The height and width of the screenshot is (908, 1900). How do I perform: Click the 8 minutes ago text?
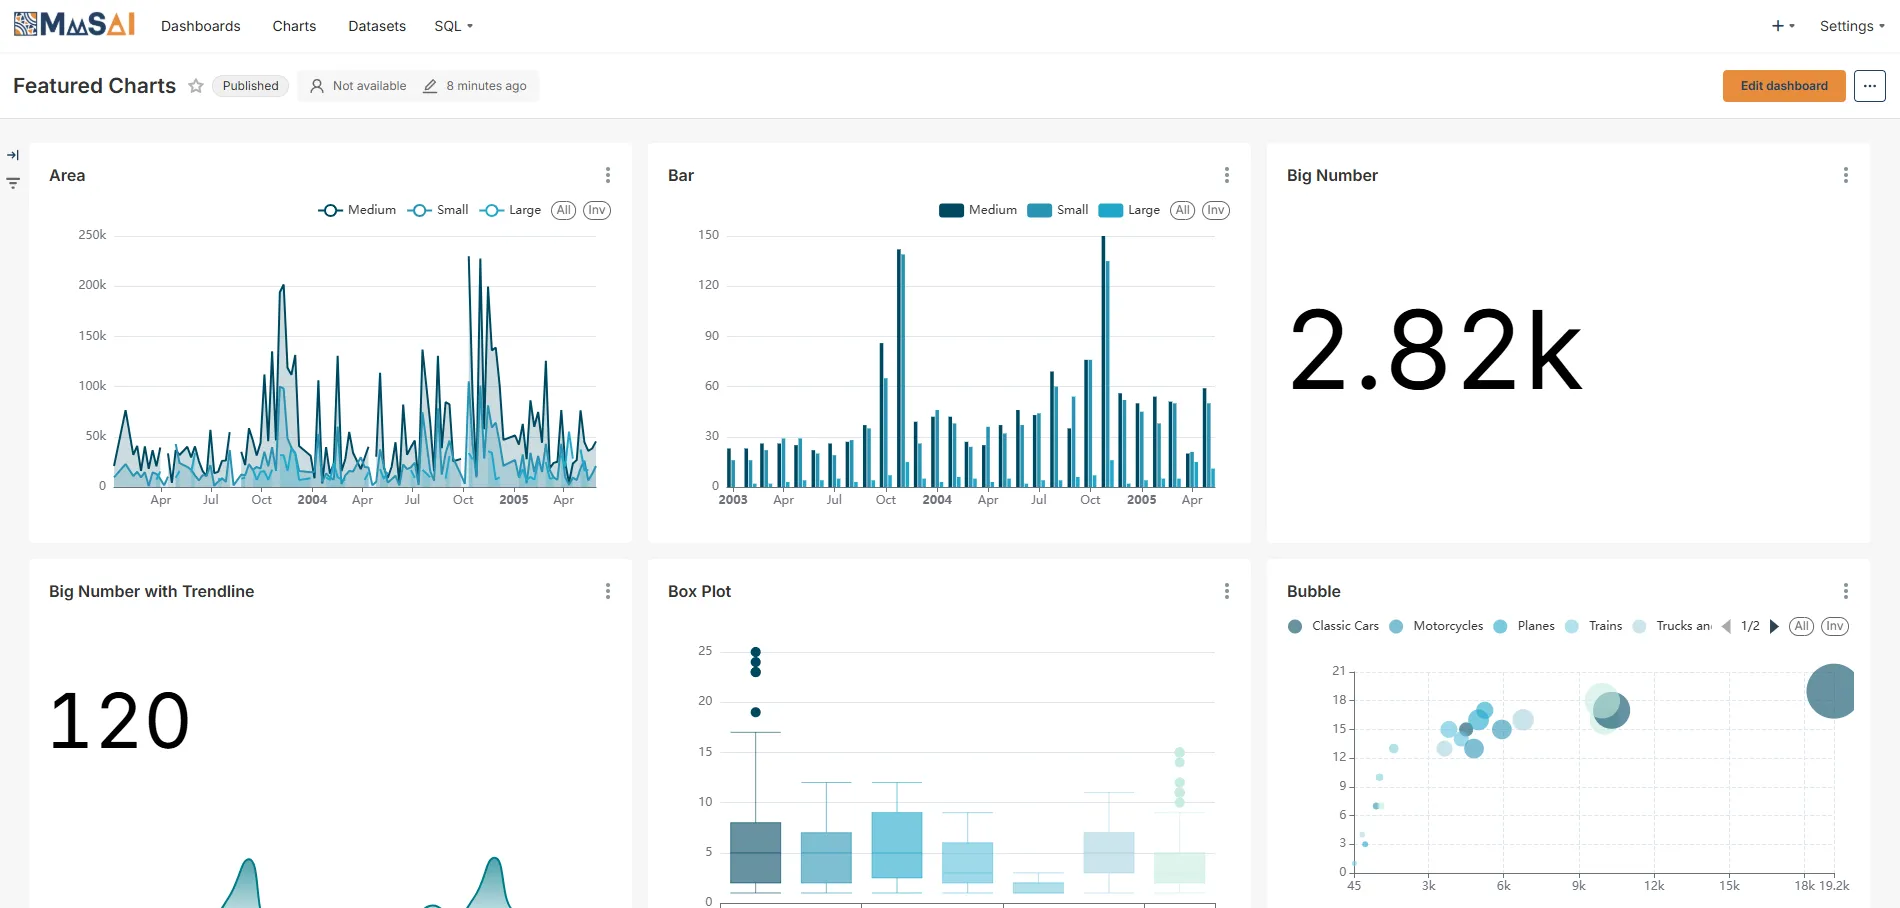coord(486,86)
